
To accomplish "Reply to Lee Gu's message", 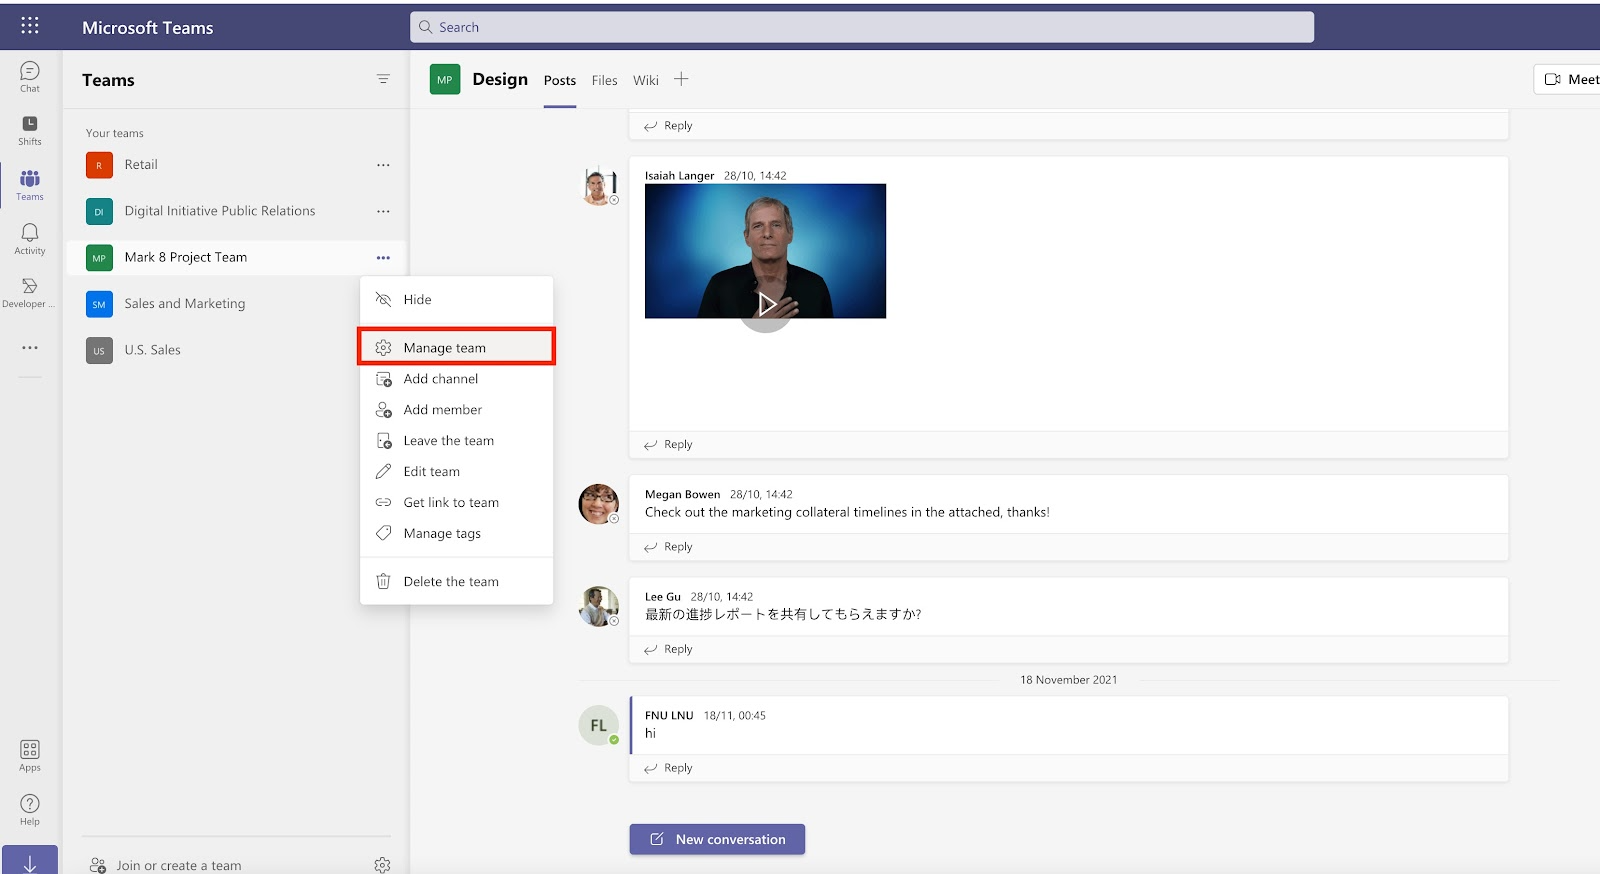I will [x=668, y=649].
